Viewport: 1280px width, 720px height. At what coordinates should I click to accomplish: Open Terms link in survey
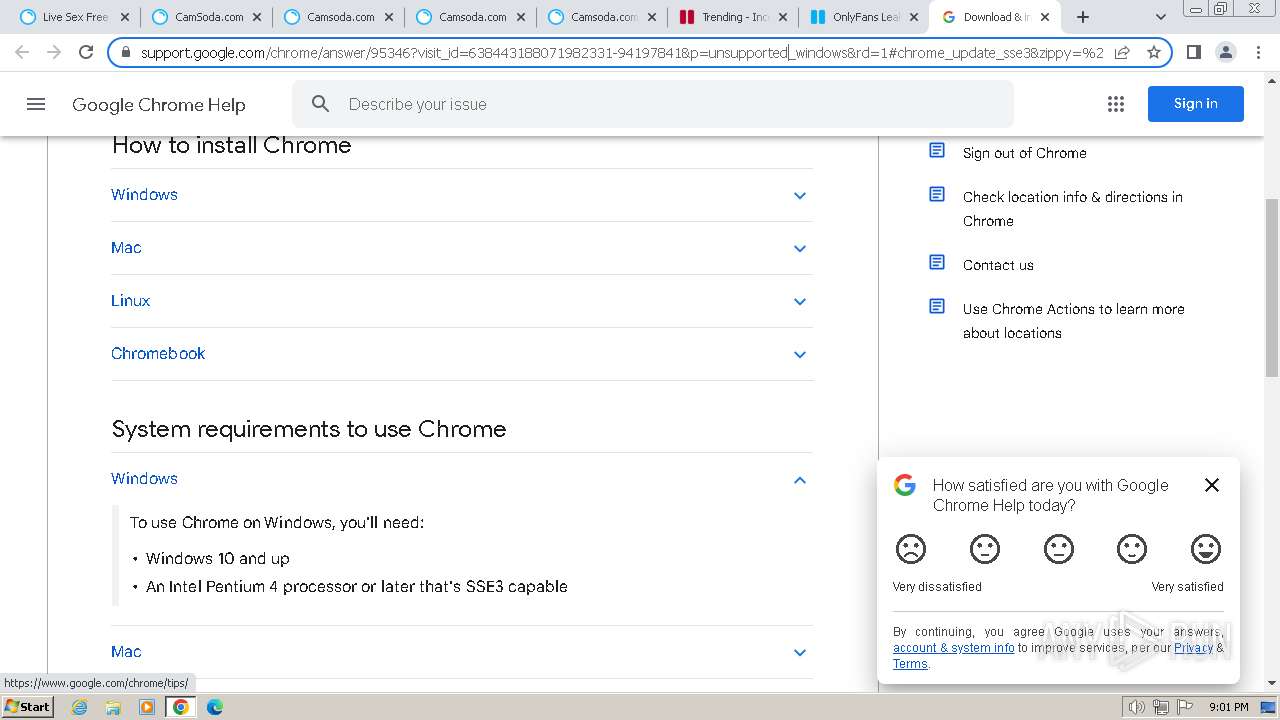[x=910, y=664]
